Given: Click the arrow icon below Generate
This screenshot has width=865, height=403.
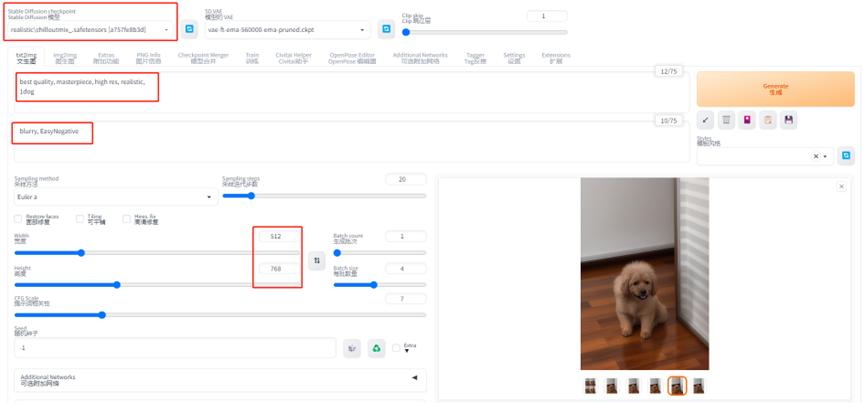Looking at the screenshot, I should click(x=705, y=120).
